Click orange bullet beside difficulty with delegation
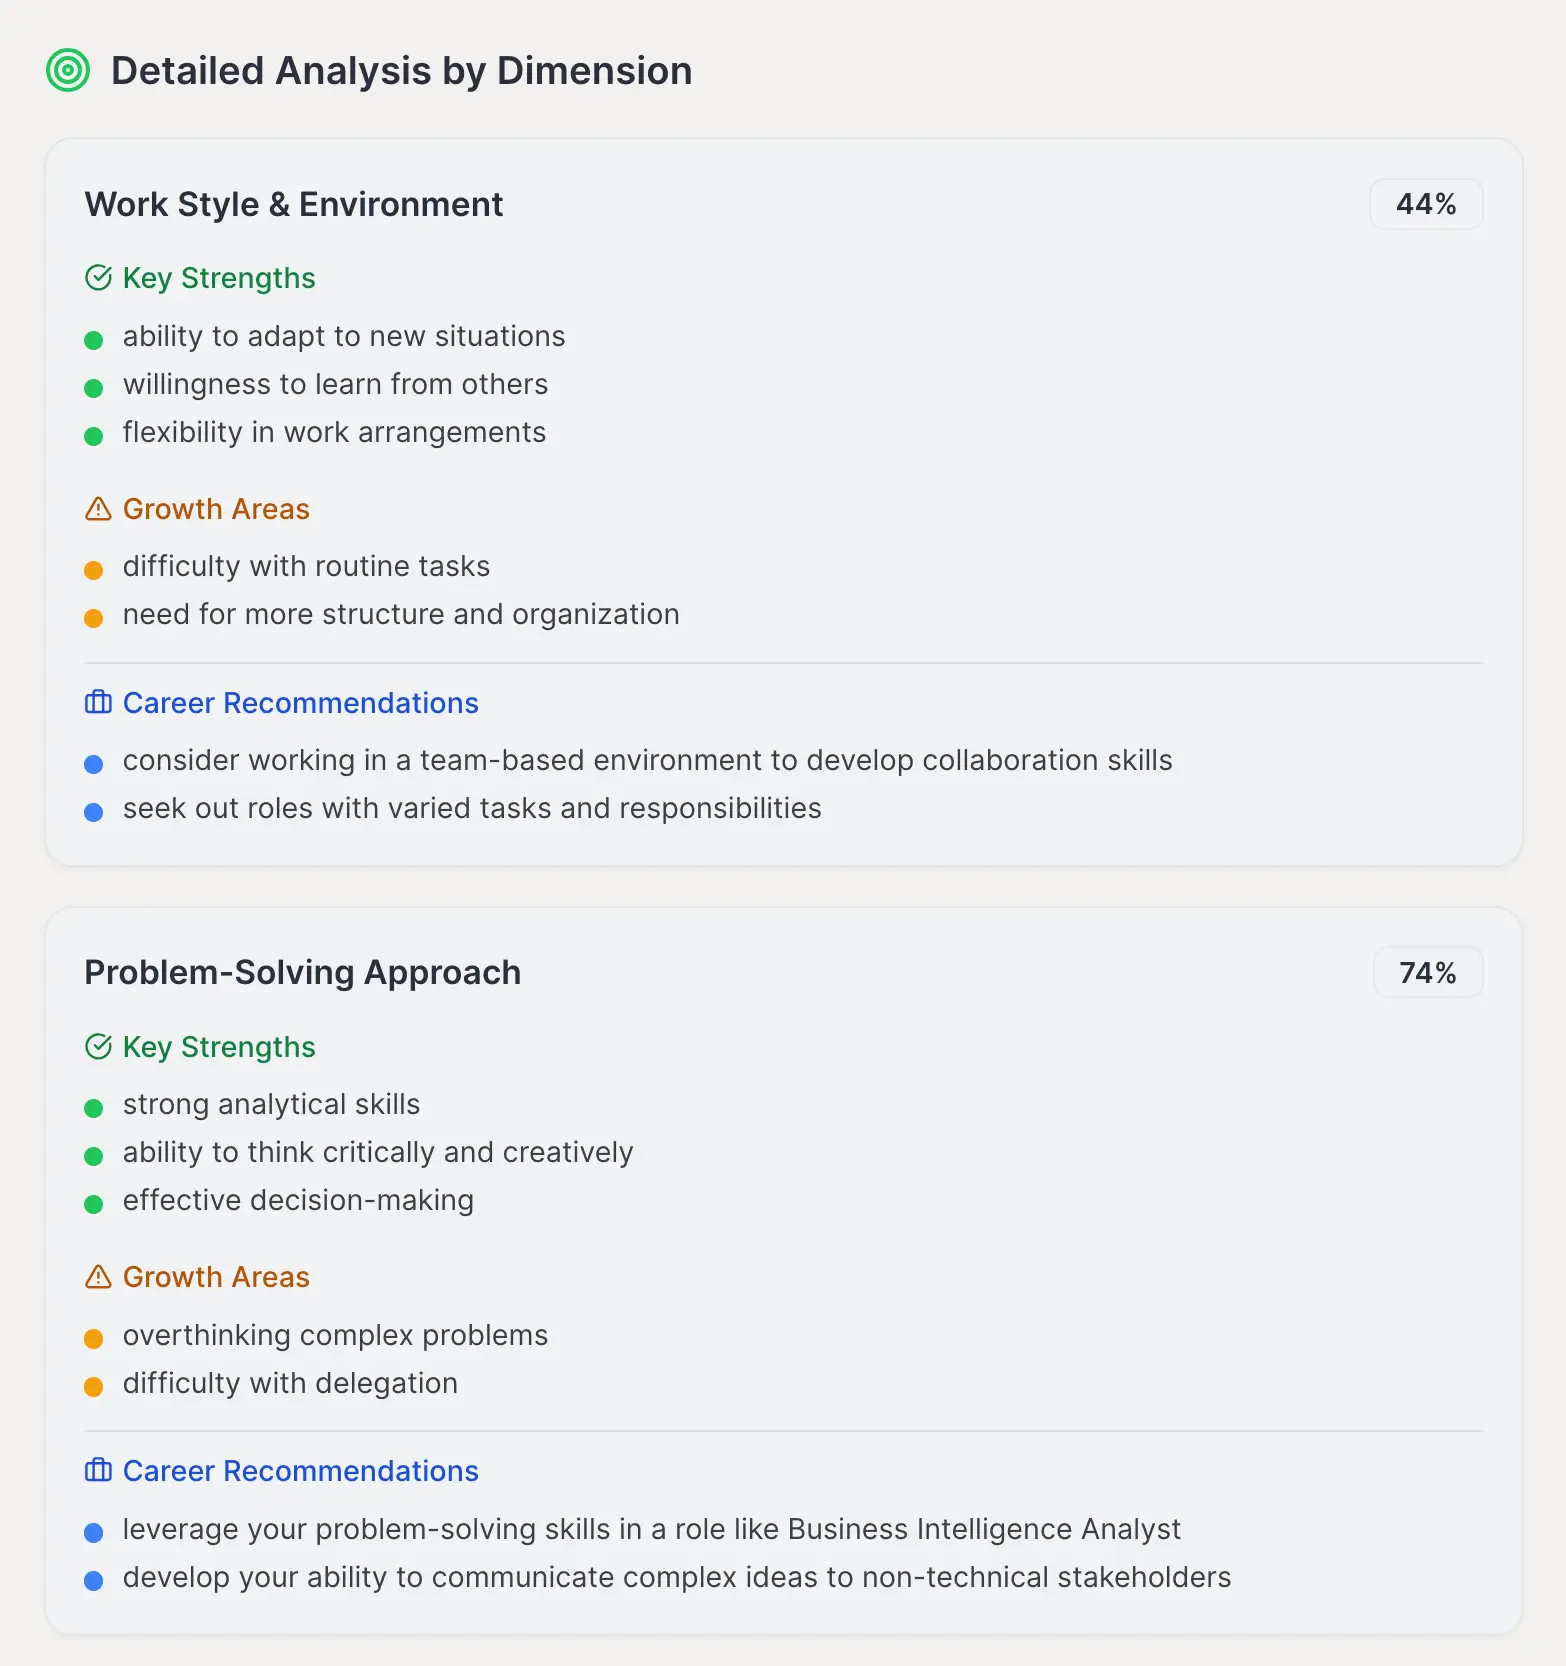This screenshot has width=1566, height=1666. (94, 1387)
